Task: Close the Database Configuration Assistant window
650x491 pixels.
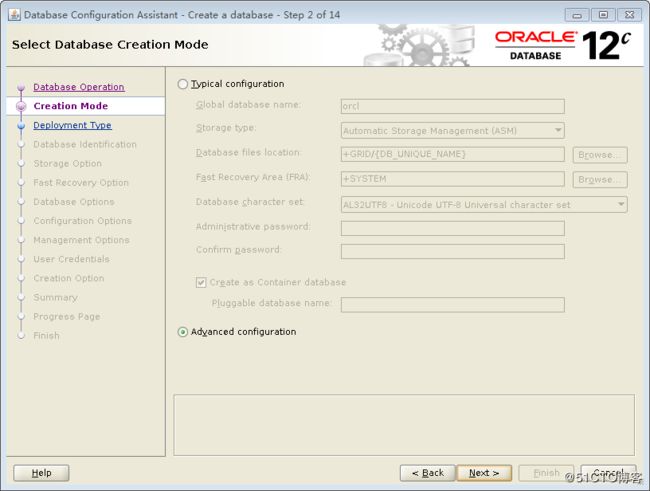Action: point(630,15)
